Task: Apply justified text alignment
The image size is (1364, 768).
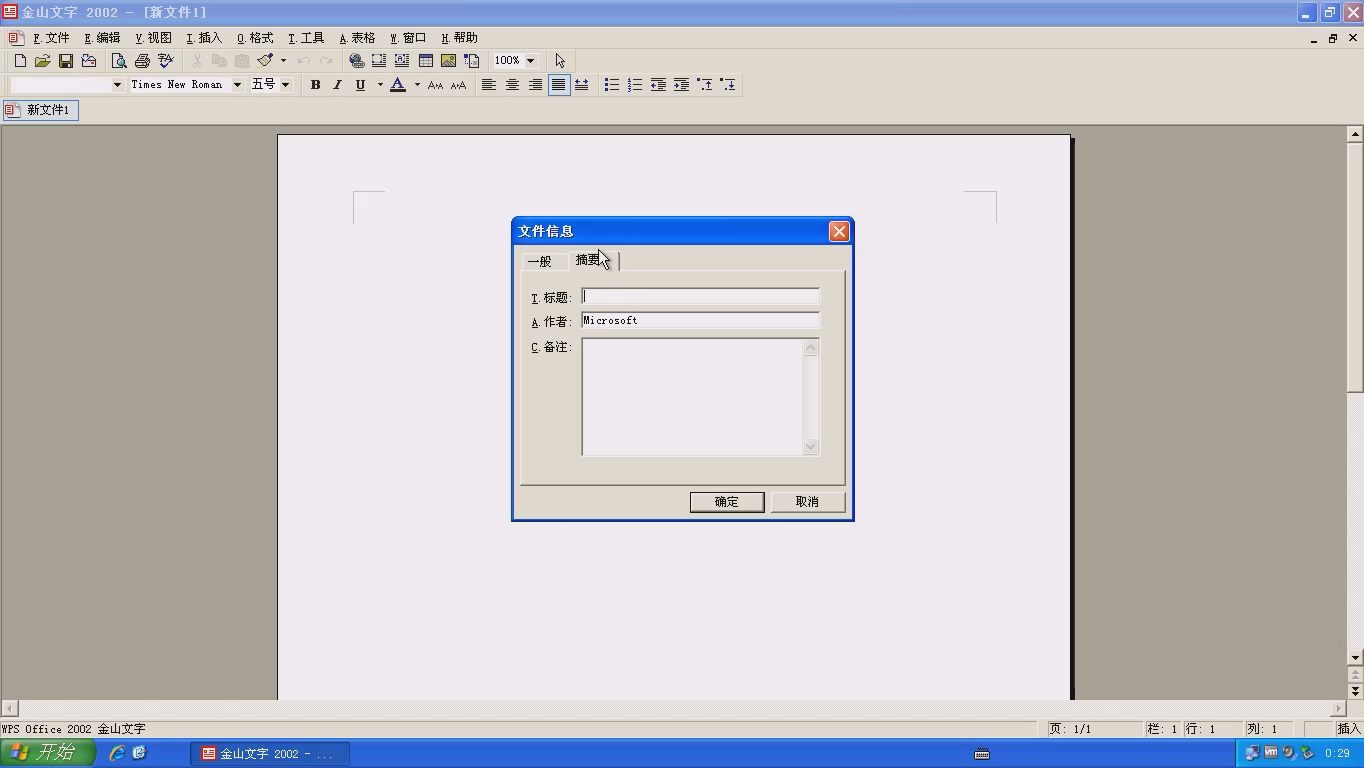Action: [x=558, y=85]
